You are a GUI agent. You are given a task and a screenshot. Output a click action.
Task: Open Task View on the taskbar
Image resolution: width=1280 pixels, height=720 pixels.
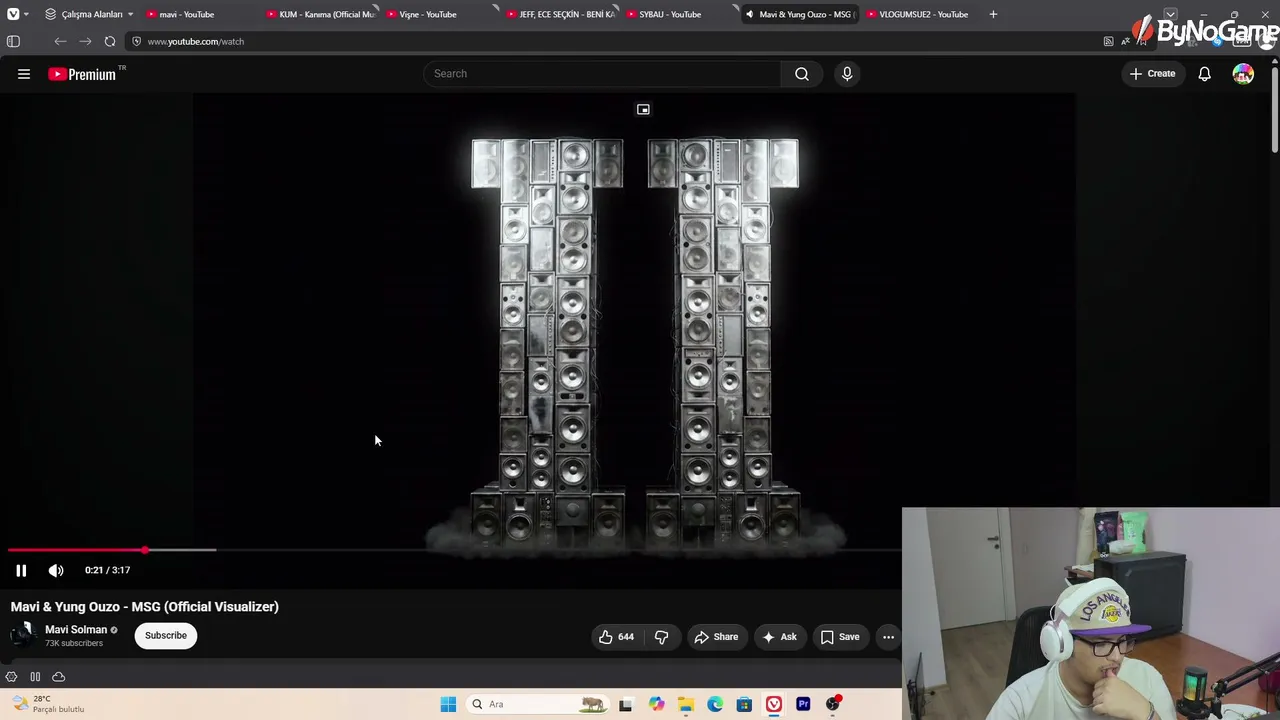pyautogui.click(x=626, y=704)
